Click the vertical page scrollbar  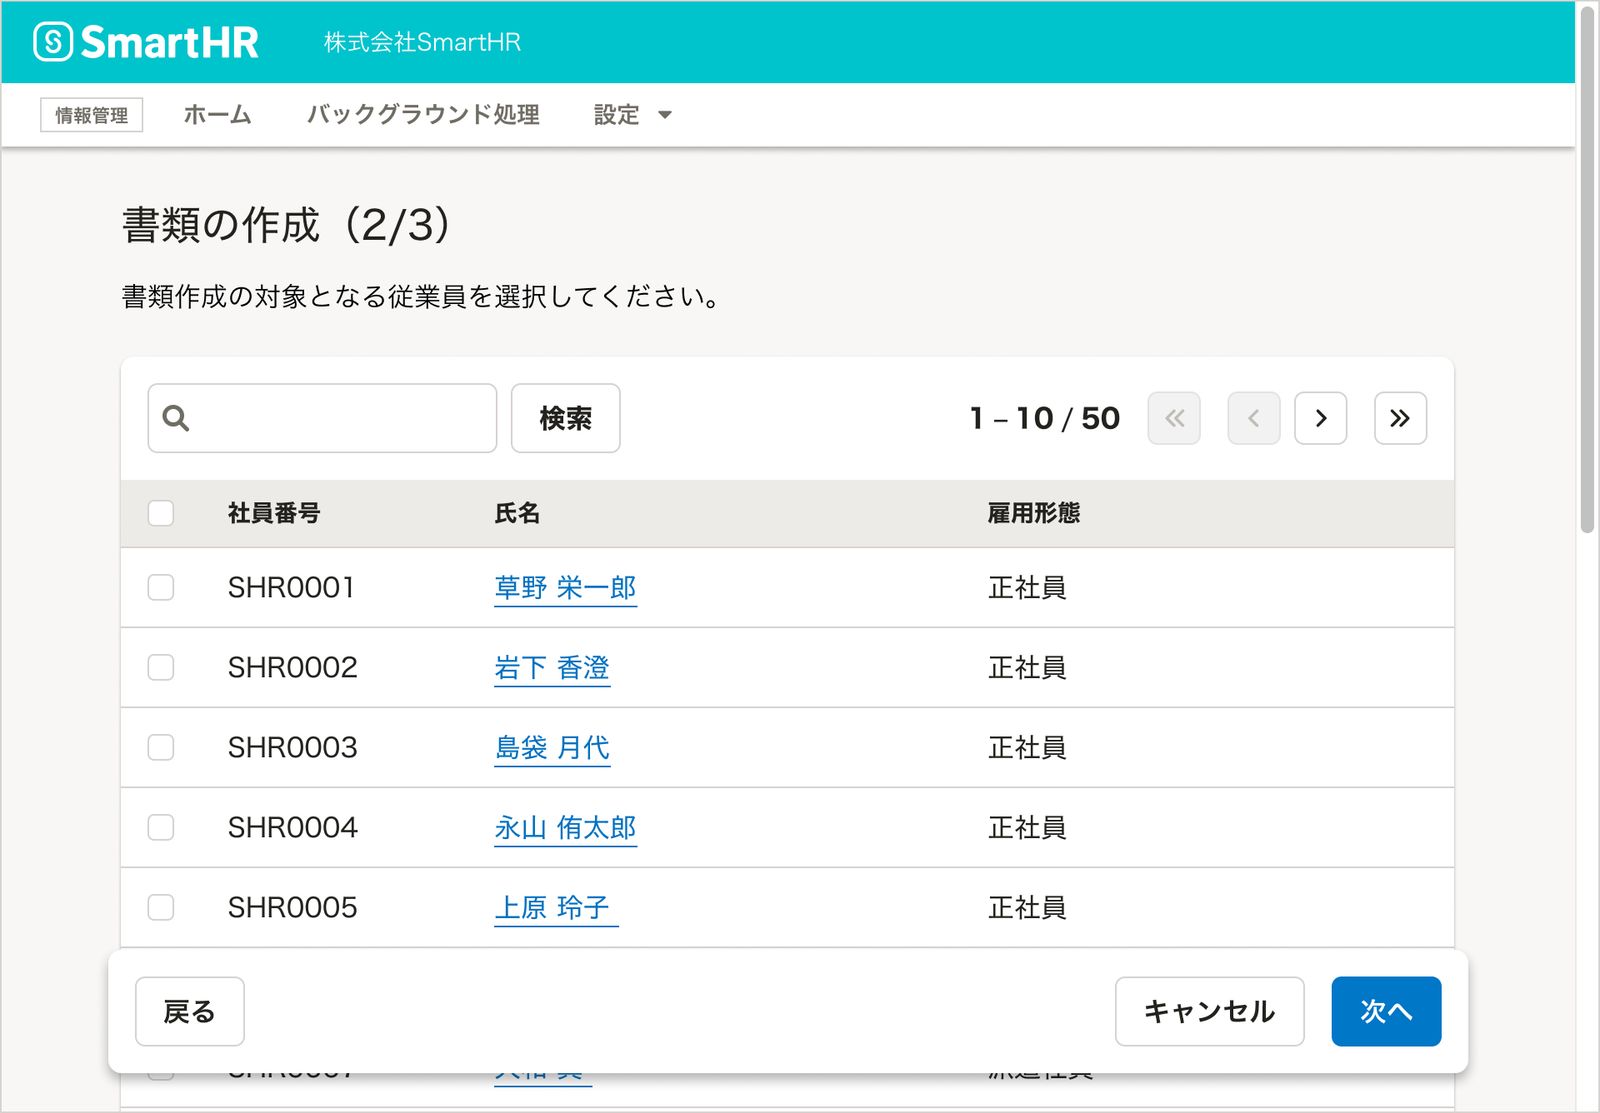pyautogui.click(x=1587, y=270)
